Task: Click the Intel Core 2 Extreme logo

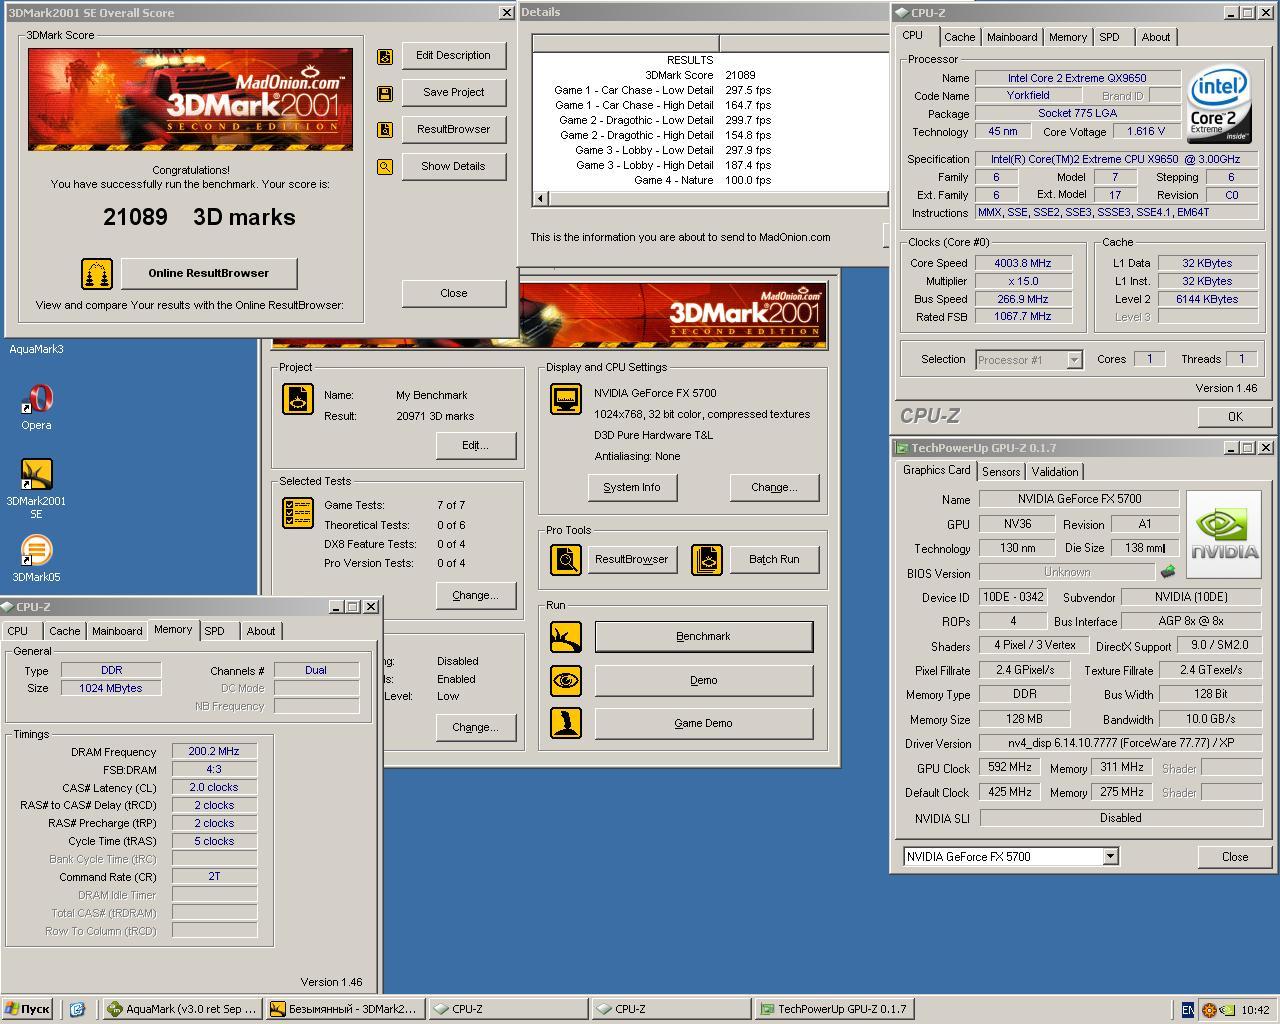Action: pyautogui.click(x=1219, y=106)
